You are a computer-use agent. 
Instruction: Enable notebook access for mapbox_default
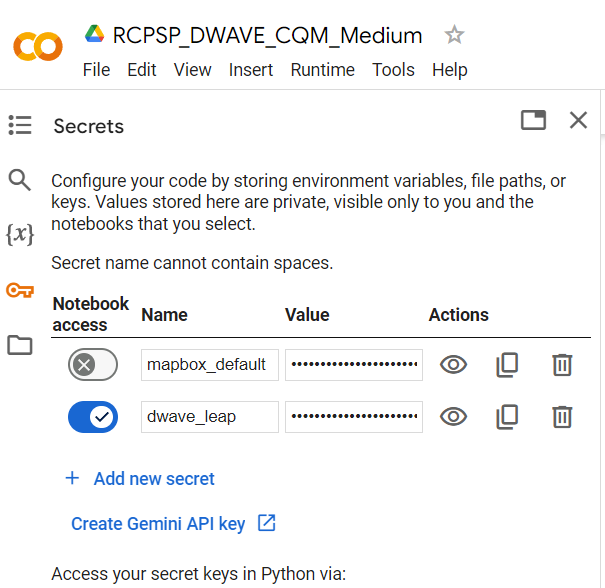tap(93, 365)
